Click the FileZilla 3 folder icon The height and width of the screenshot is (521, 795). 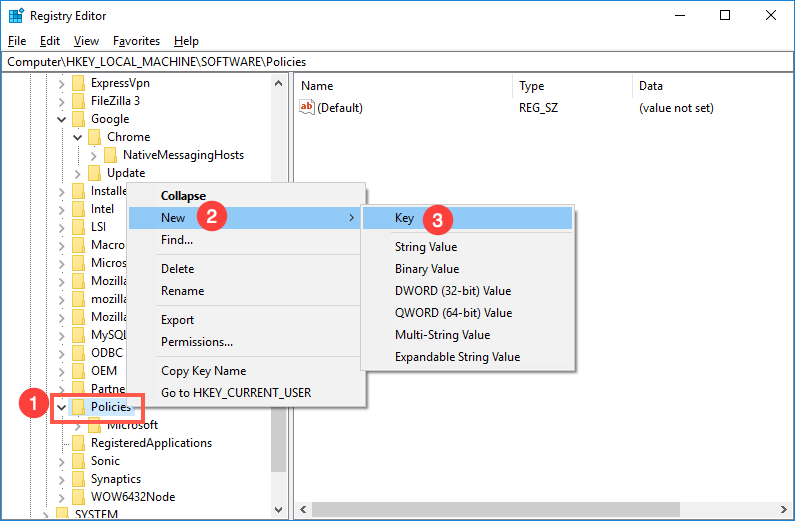pyautogui.click(x=78, y=101)
